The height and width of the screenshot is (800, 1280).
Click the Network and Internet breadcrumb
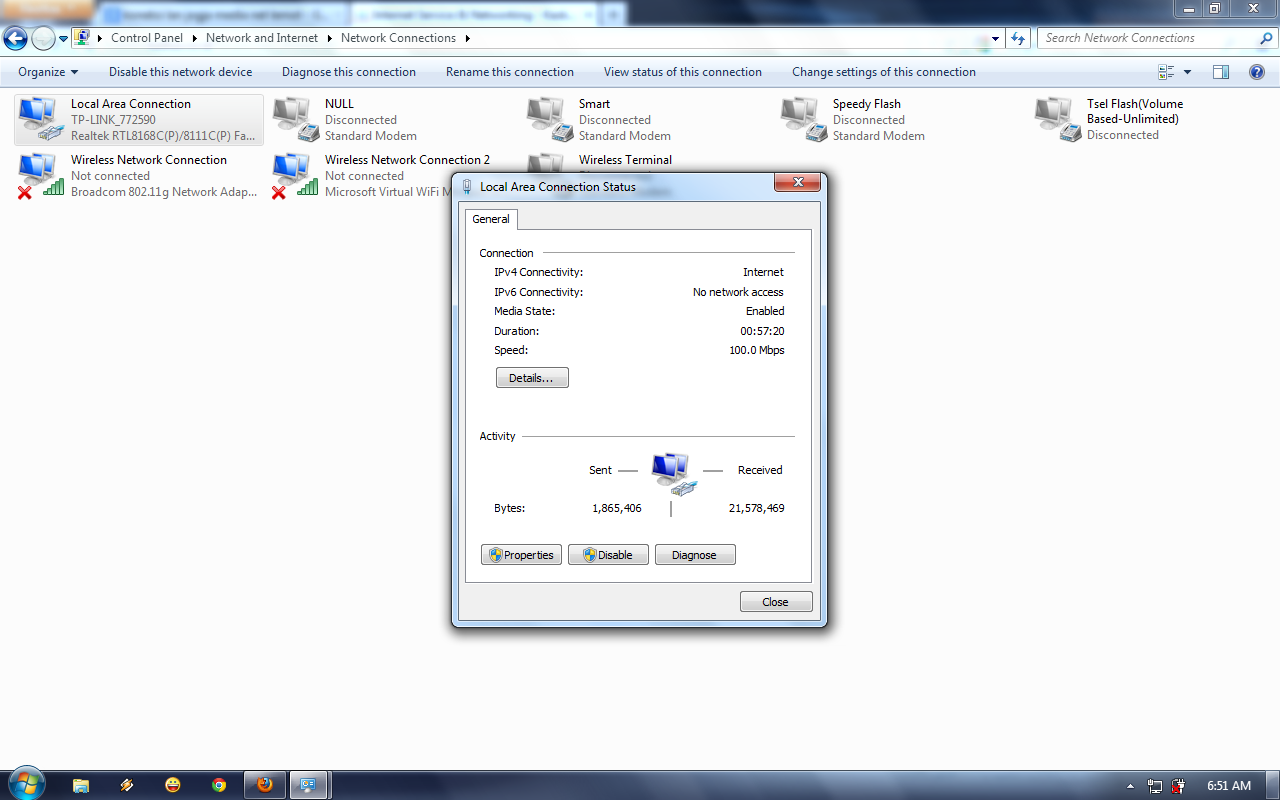(262, 37)
